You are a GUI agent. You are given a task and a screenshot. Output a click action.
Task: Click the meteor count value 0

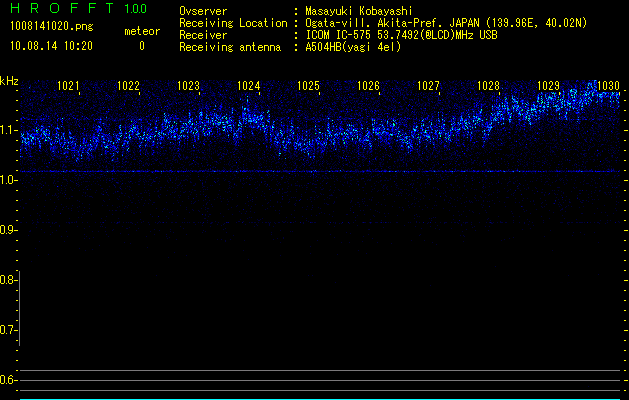(141, 46)
